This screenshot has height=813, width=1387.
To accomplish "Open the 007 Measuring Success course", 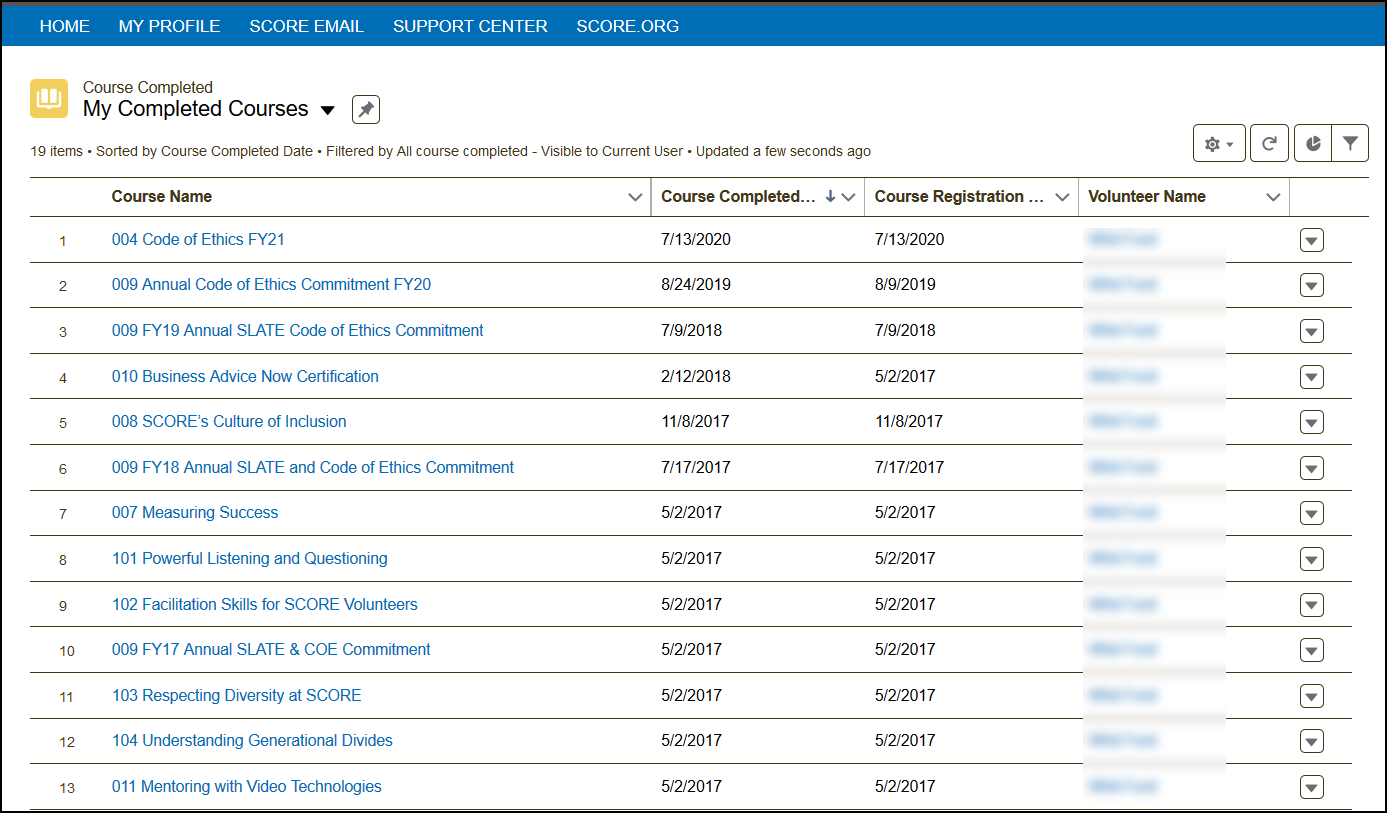I will point(195,512).
